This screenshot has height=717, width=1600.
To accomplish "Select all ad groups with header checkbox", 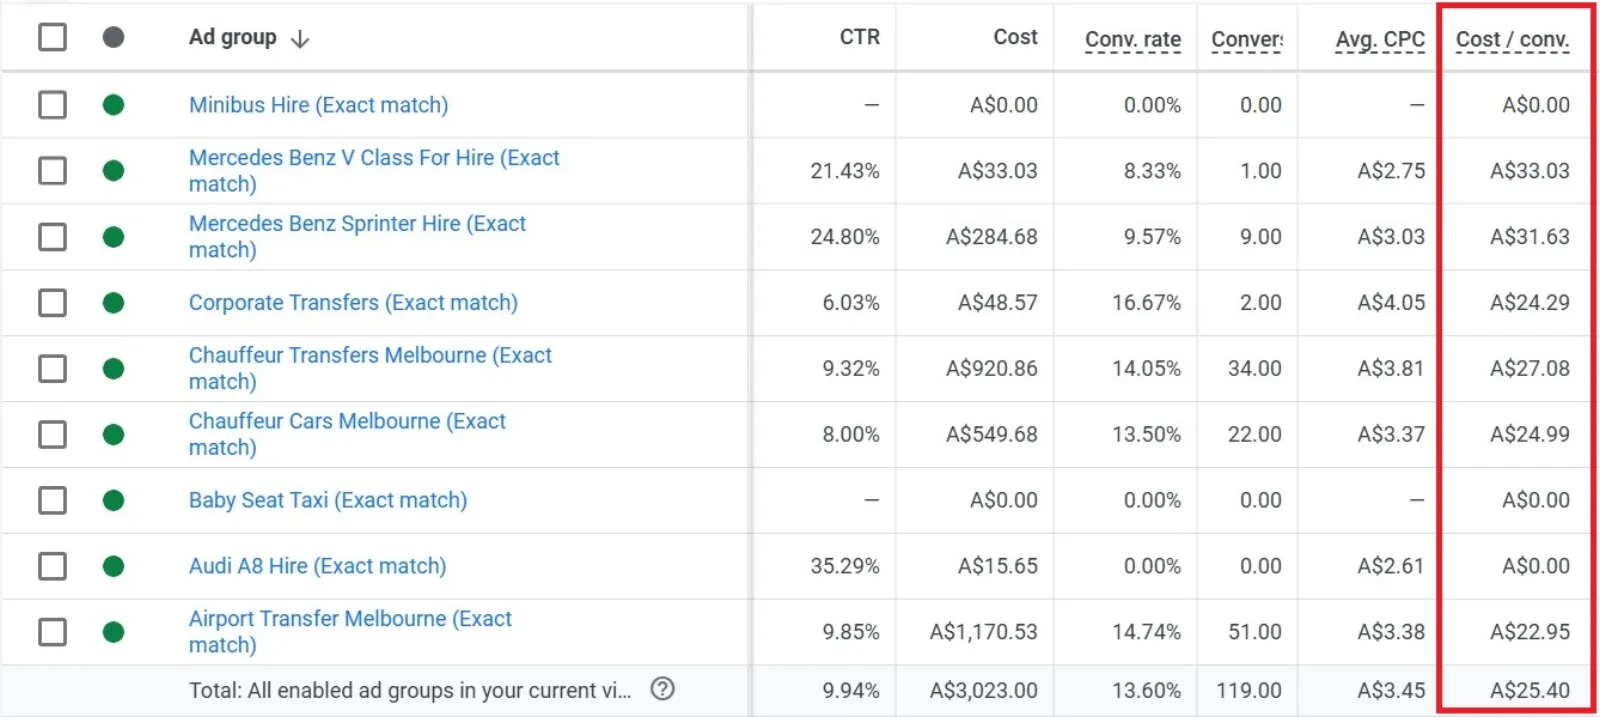I will 52,37.
